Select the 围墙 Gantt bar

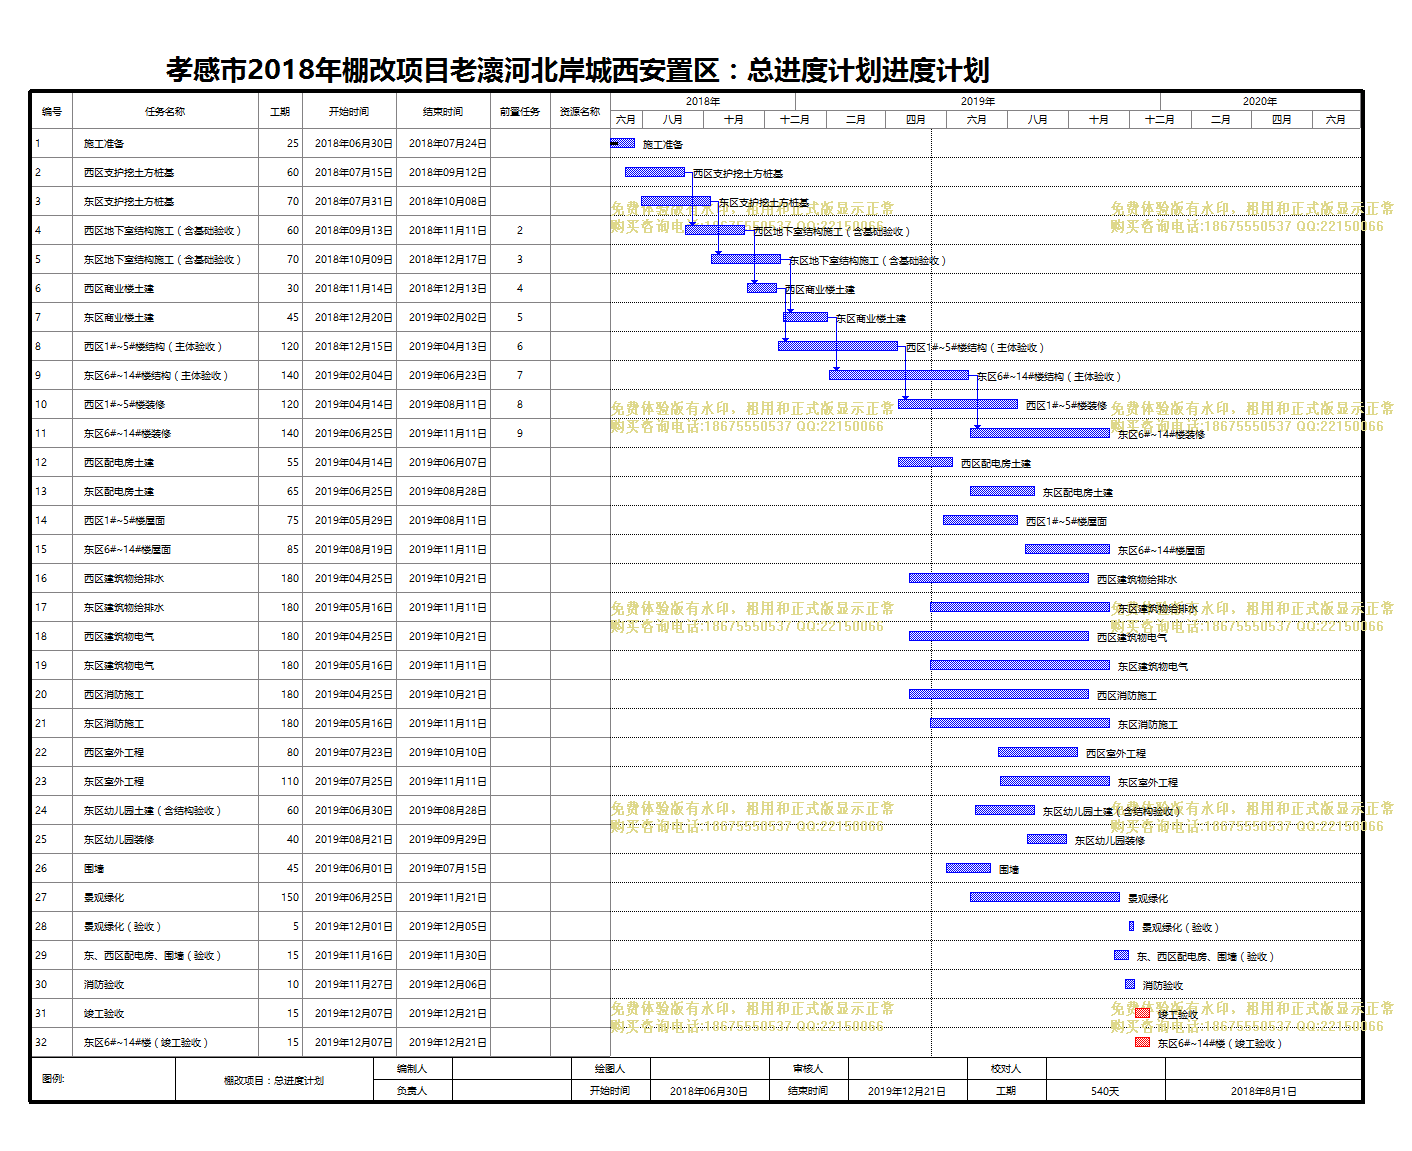[968, 868]
